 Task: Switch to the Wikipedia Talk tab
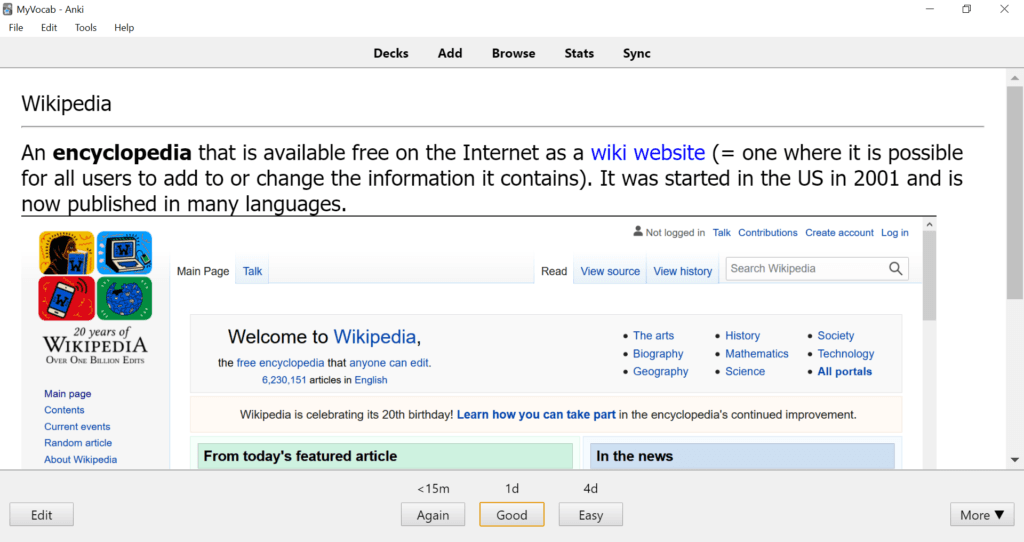(252, 271)
